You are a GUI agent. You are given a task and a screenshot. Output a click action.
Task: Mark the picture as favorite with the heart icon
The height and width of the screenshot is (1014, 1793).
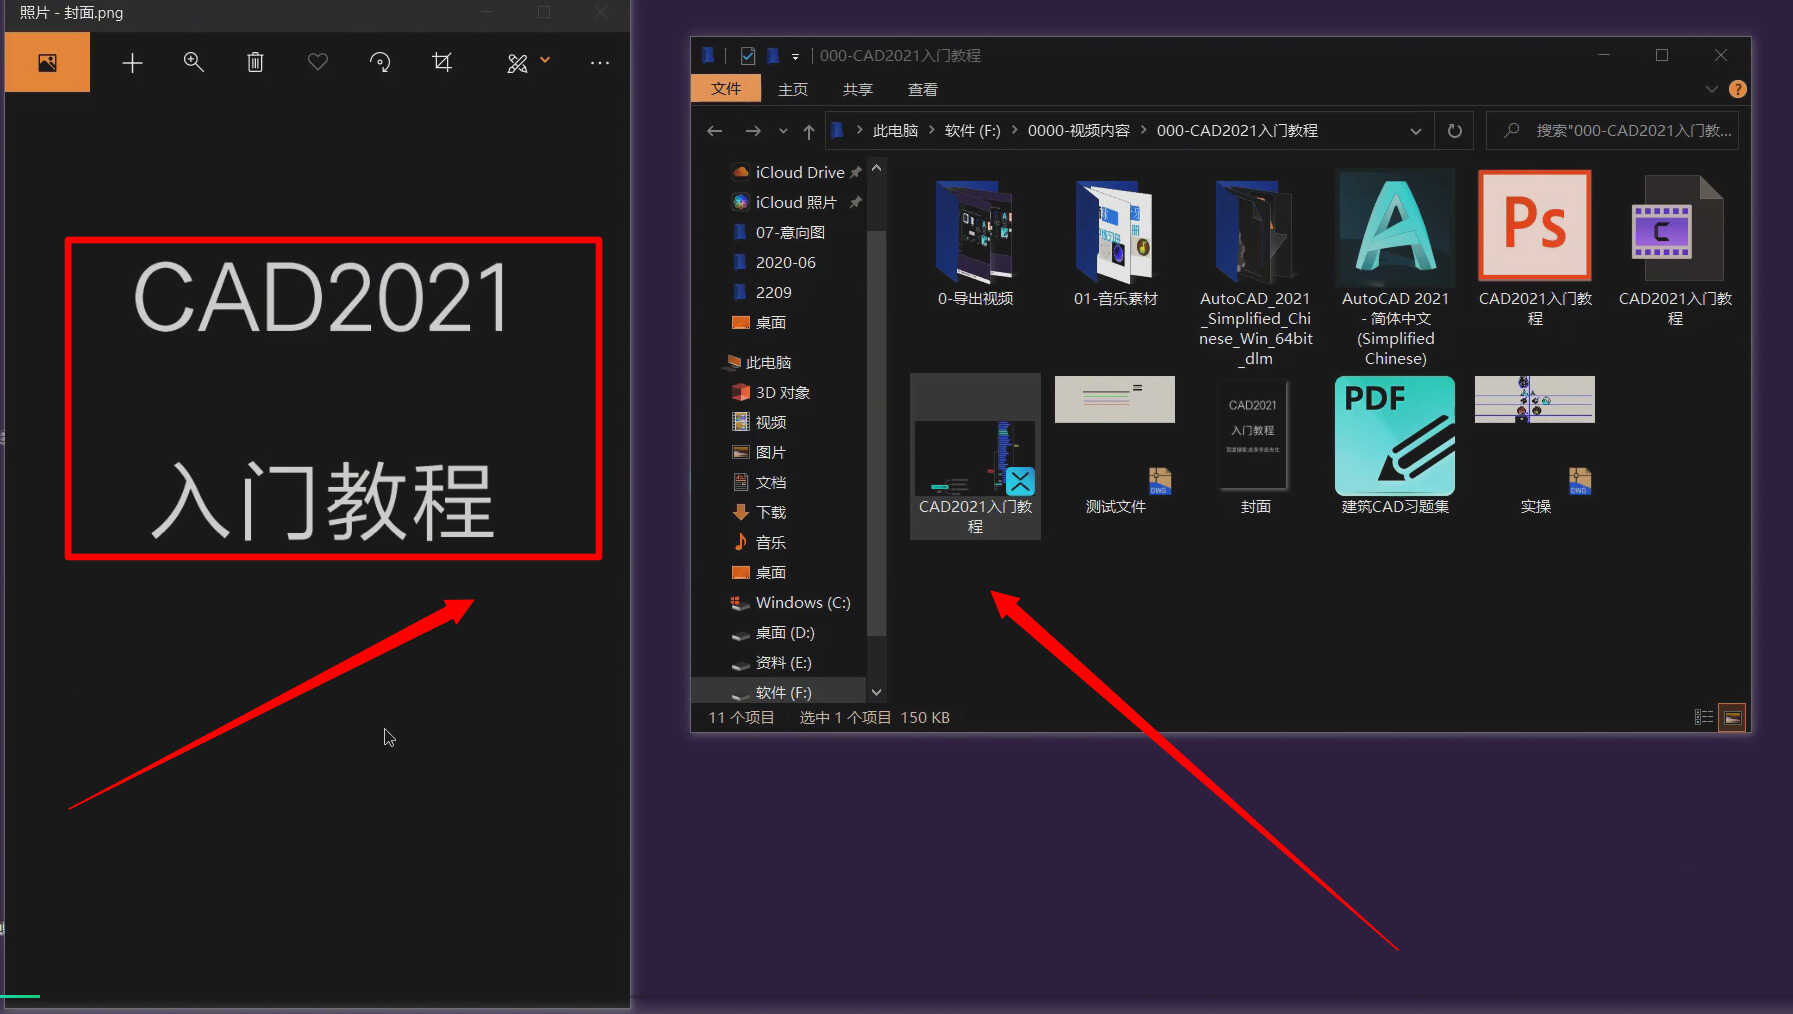coord(318,62)
